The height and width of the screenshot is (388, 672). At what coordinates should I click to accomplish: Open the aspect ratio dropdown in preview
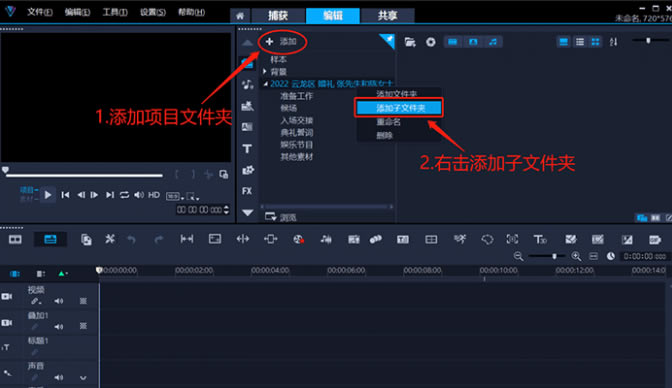175,196
